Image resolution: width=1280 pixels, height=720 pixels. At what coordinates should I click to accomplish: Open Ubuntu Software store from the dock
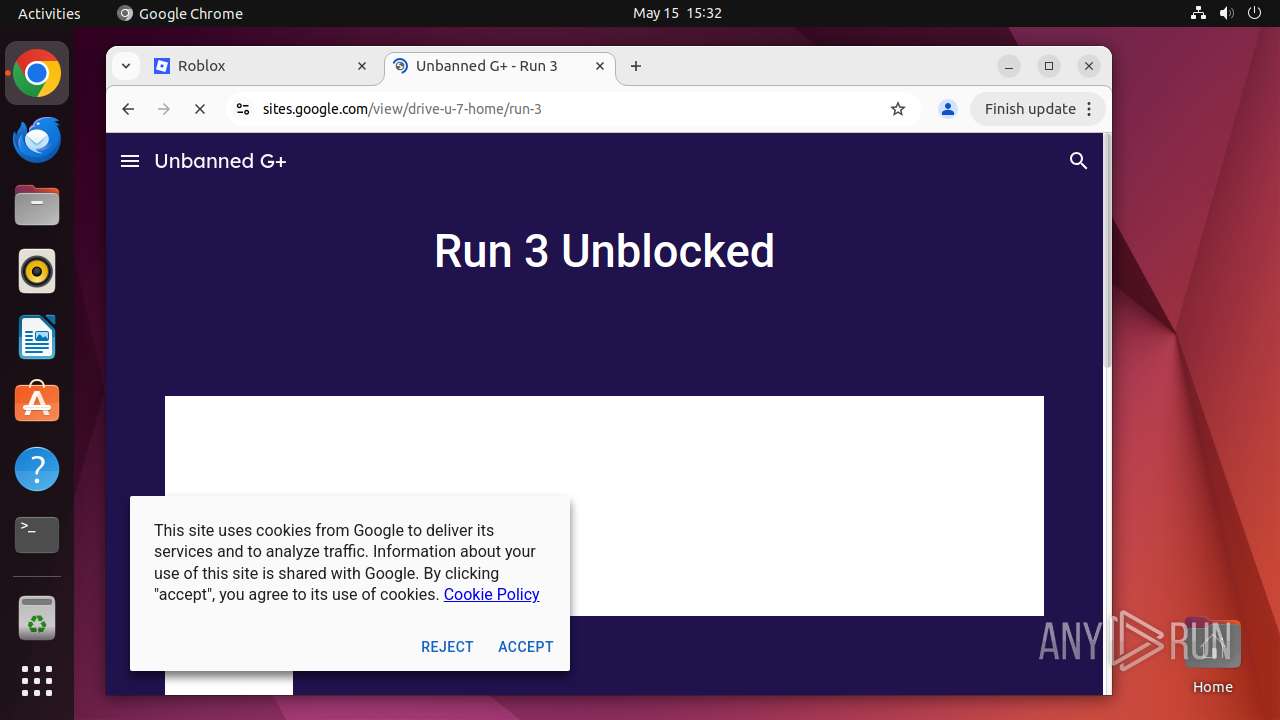(37, 403)
